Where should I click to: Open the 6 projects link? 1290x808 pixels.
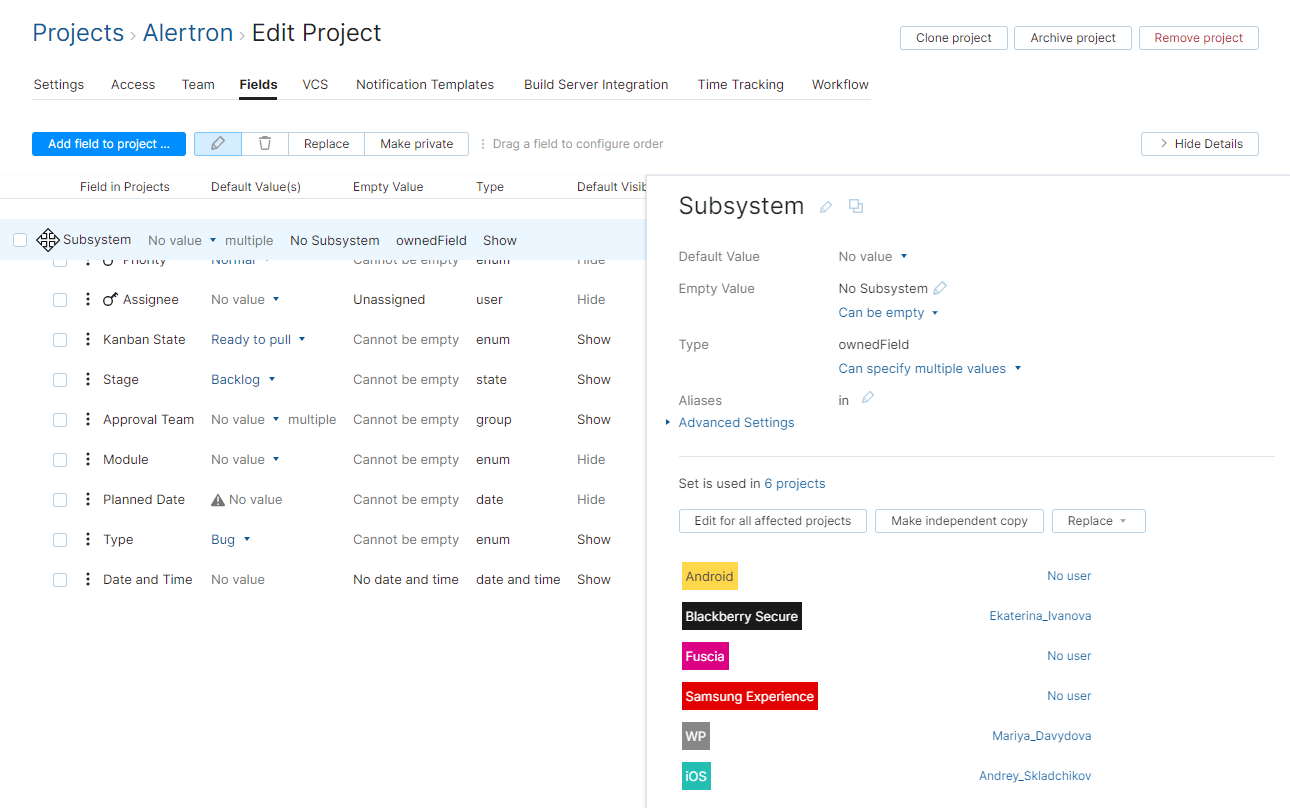pos(795,483)
